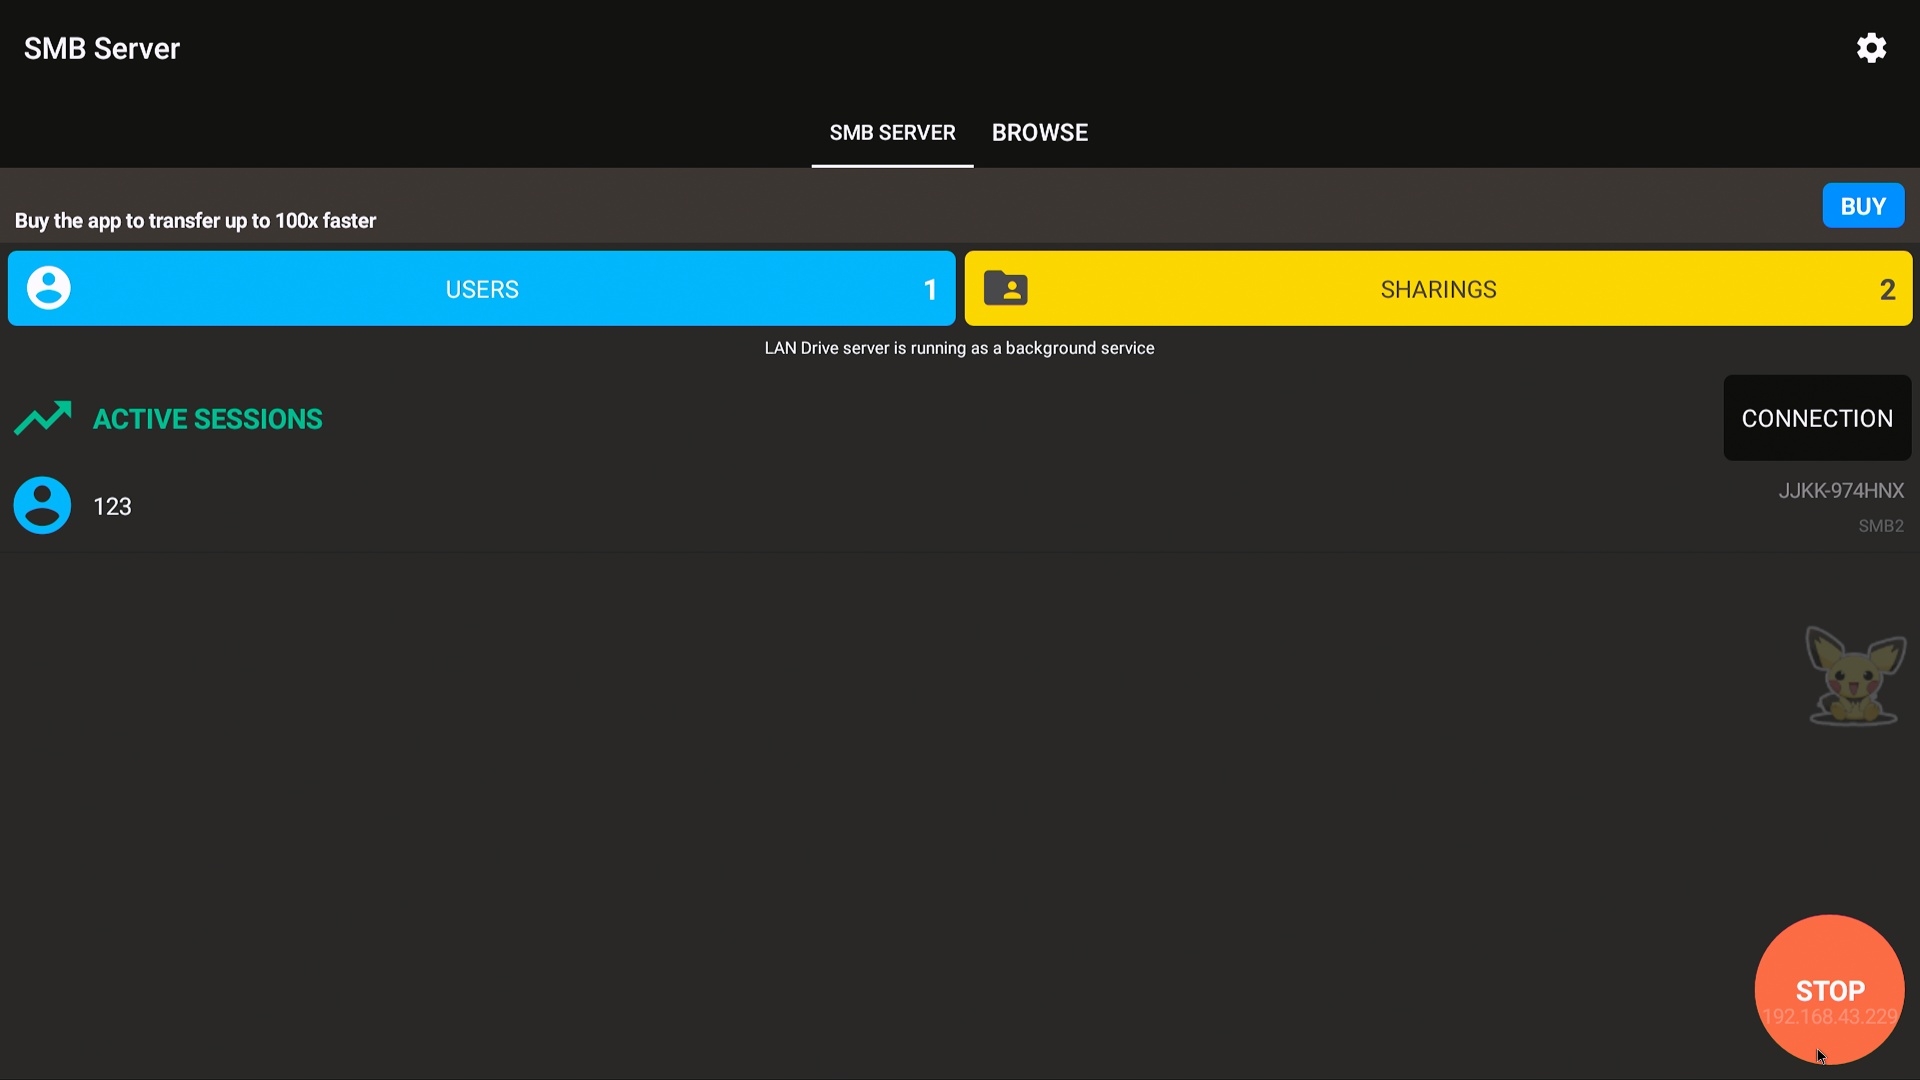
Task: Select the ACTIVE SESSIONS heading
Action: pos(207,419)
